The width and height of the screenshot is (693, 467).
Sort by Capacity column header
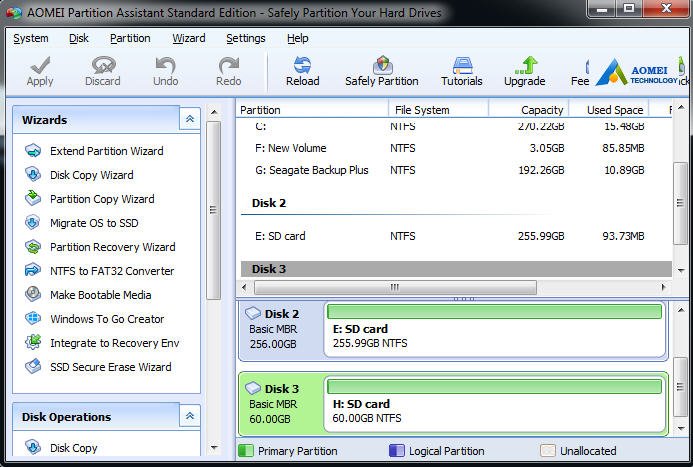click(x=529, y=110)
